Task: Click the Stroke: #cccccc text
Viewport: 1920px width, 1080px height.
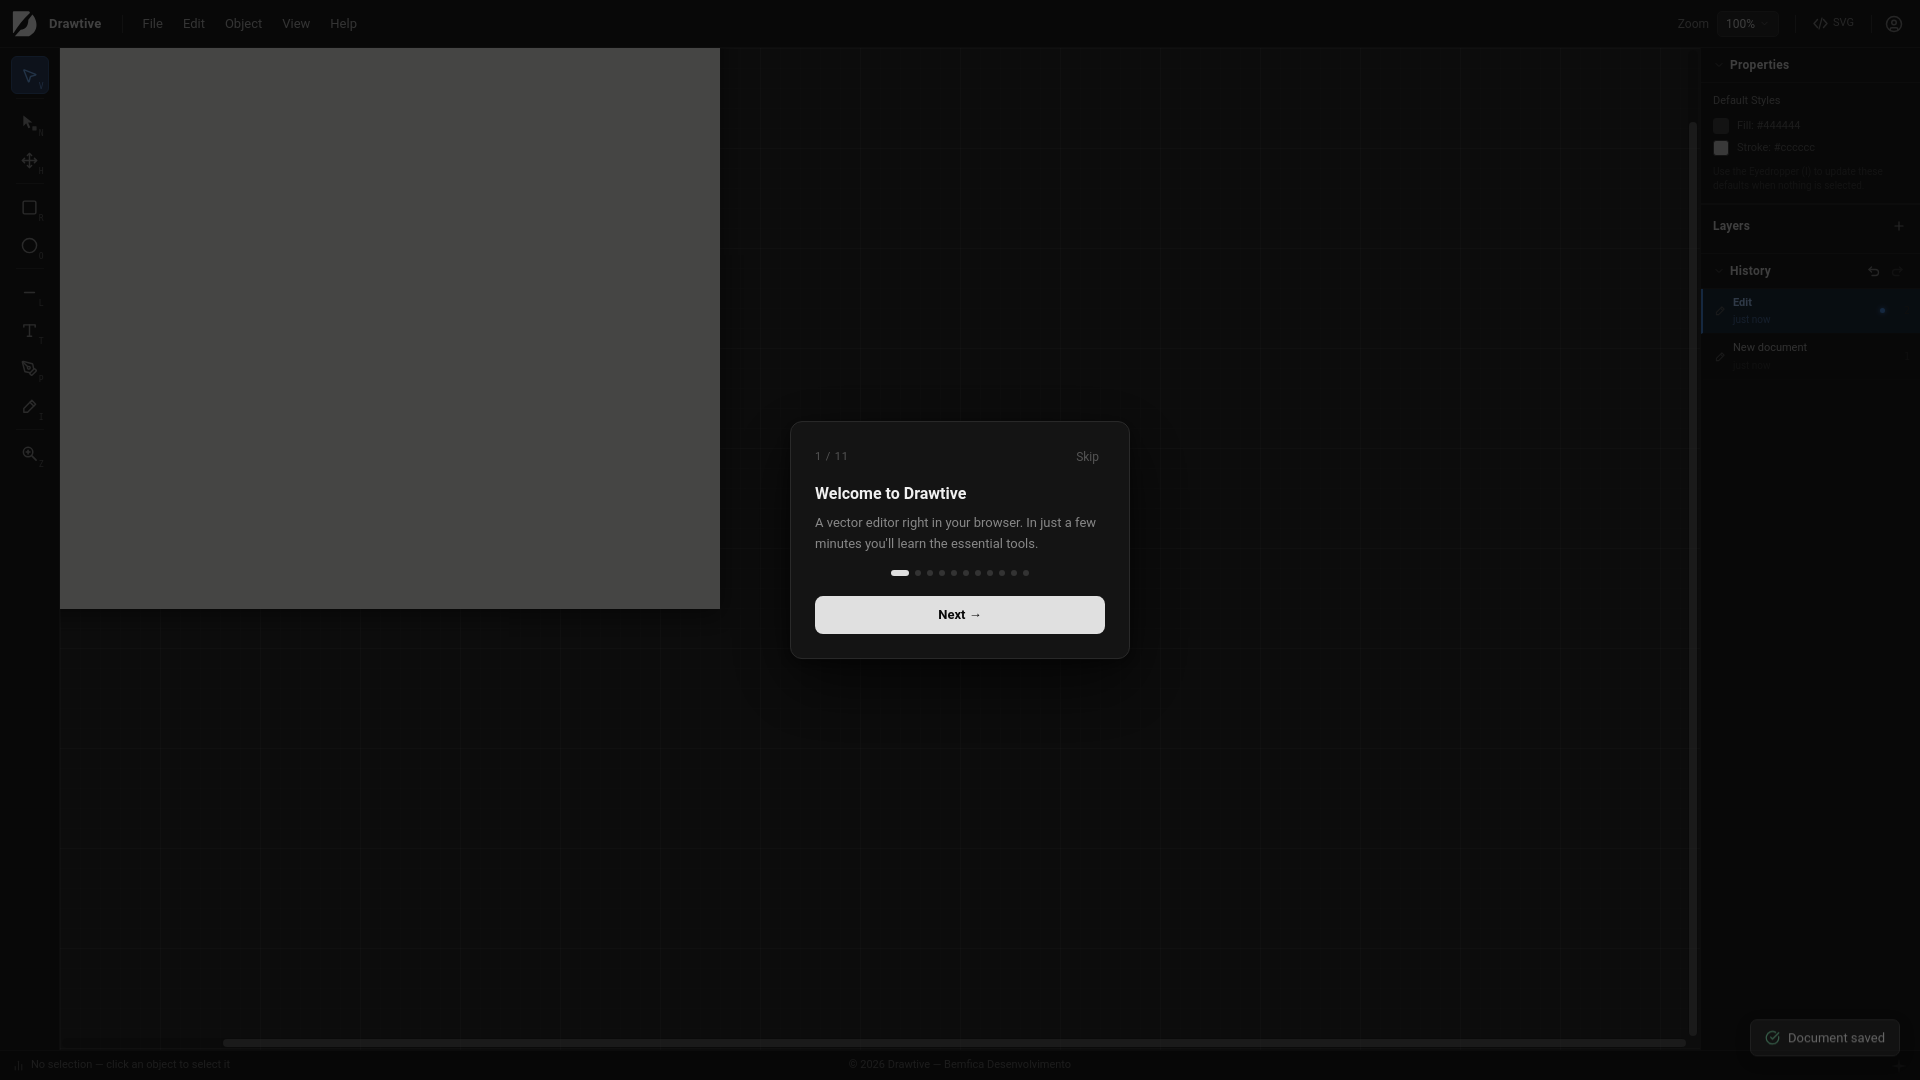Action: click(x=1775, y=148)
